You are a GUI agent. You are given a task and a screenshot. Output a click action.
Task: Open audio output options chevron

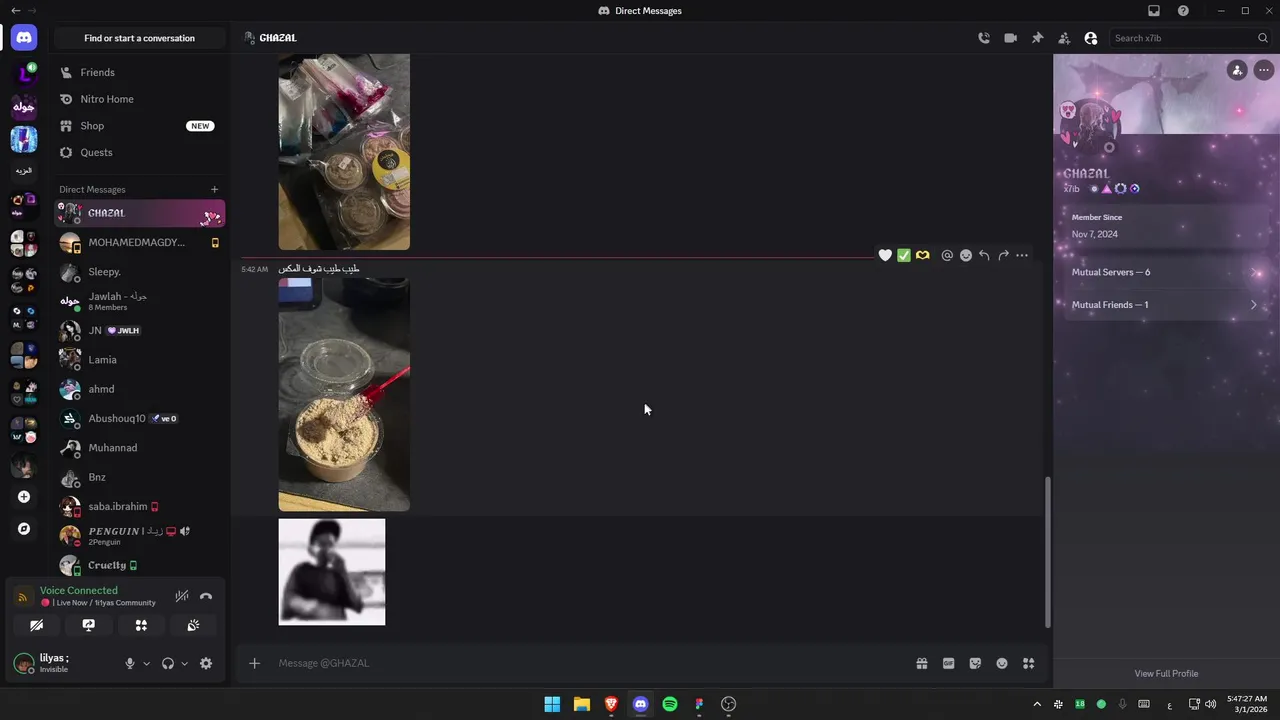184,663
